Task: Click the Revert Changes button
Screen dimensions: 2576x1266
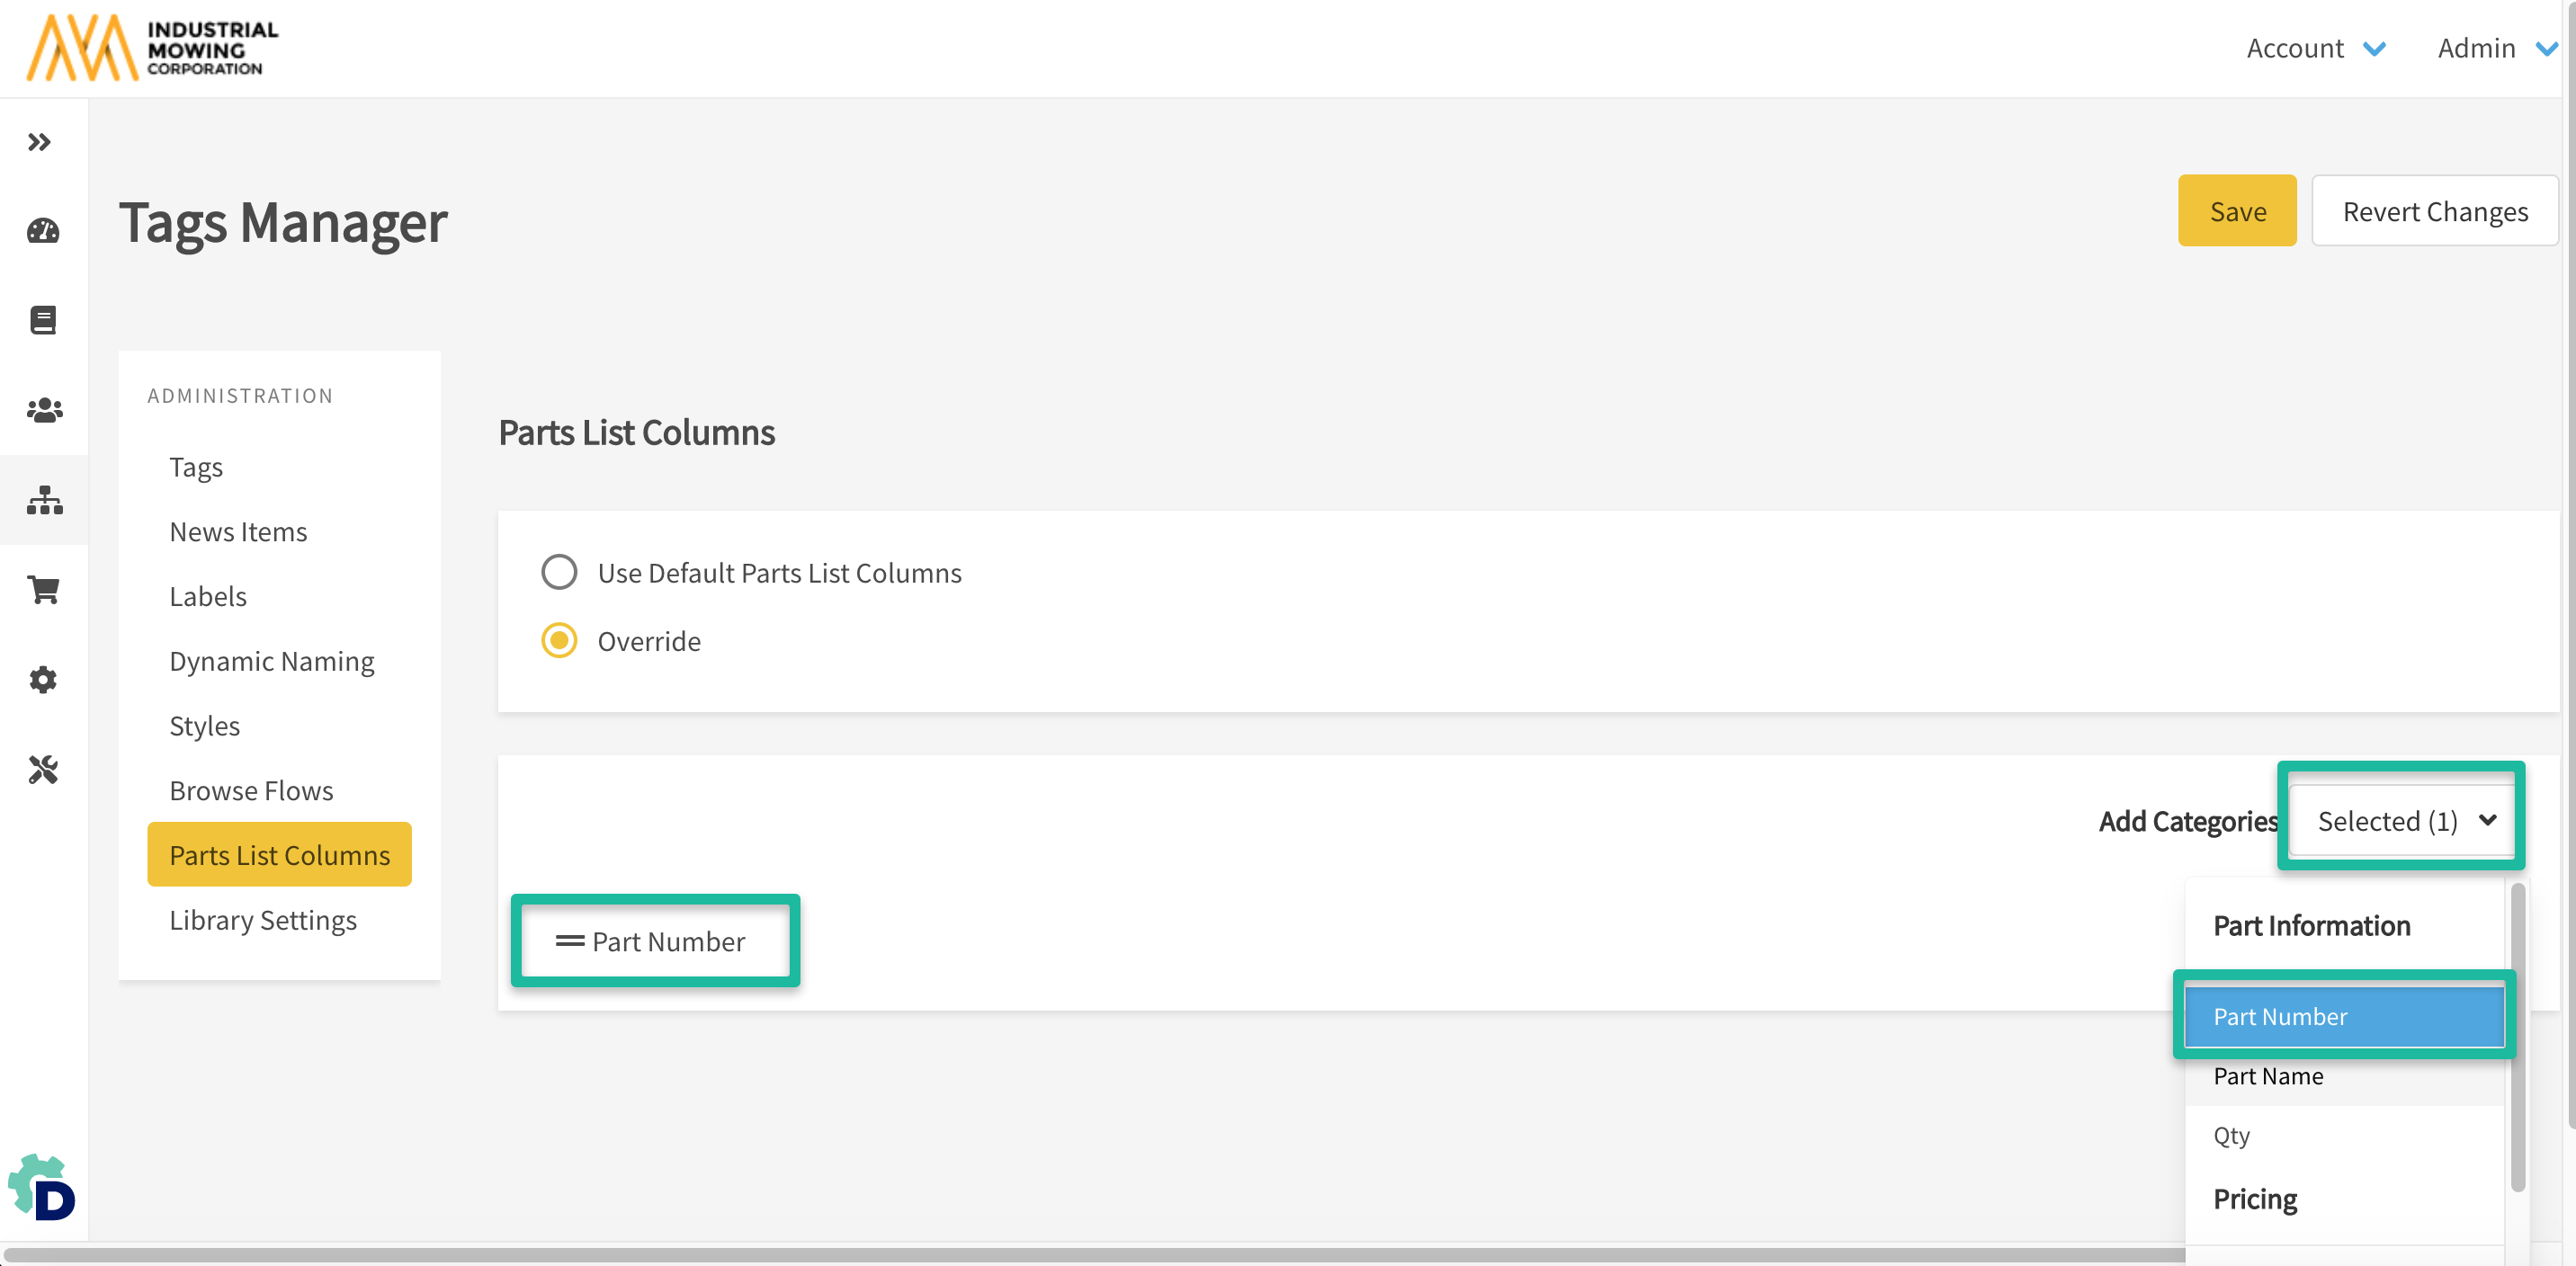Action: tap(2434, 211)
